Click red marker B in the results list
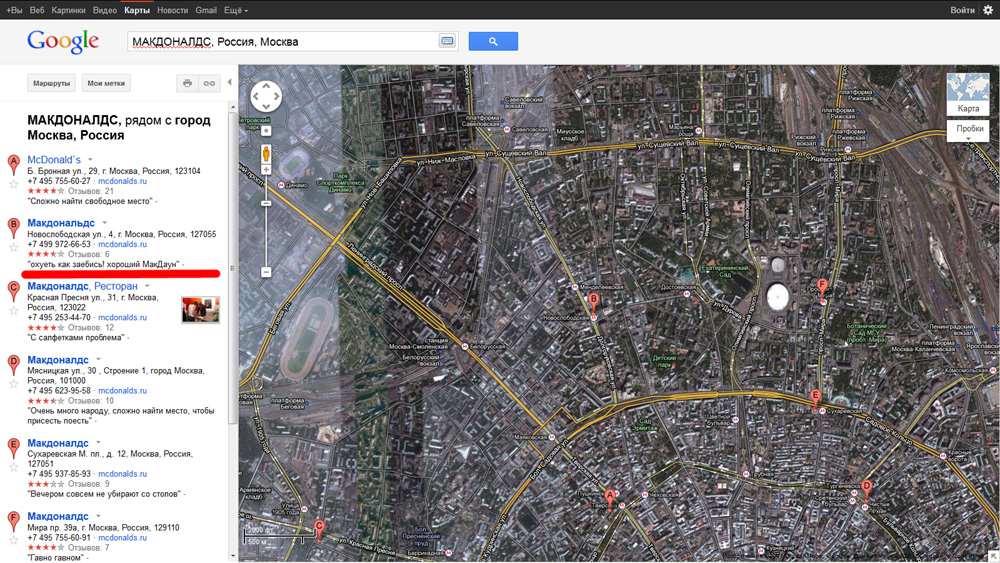Screen dimensions: 1000x563 click(13, 228)
